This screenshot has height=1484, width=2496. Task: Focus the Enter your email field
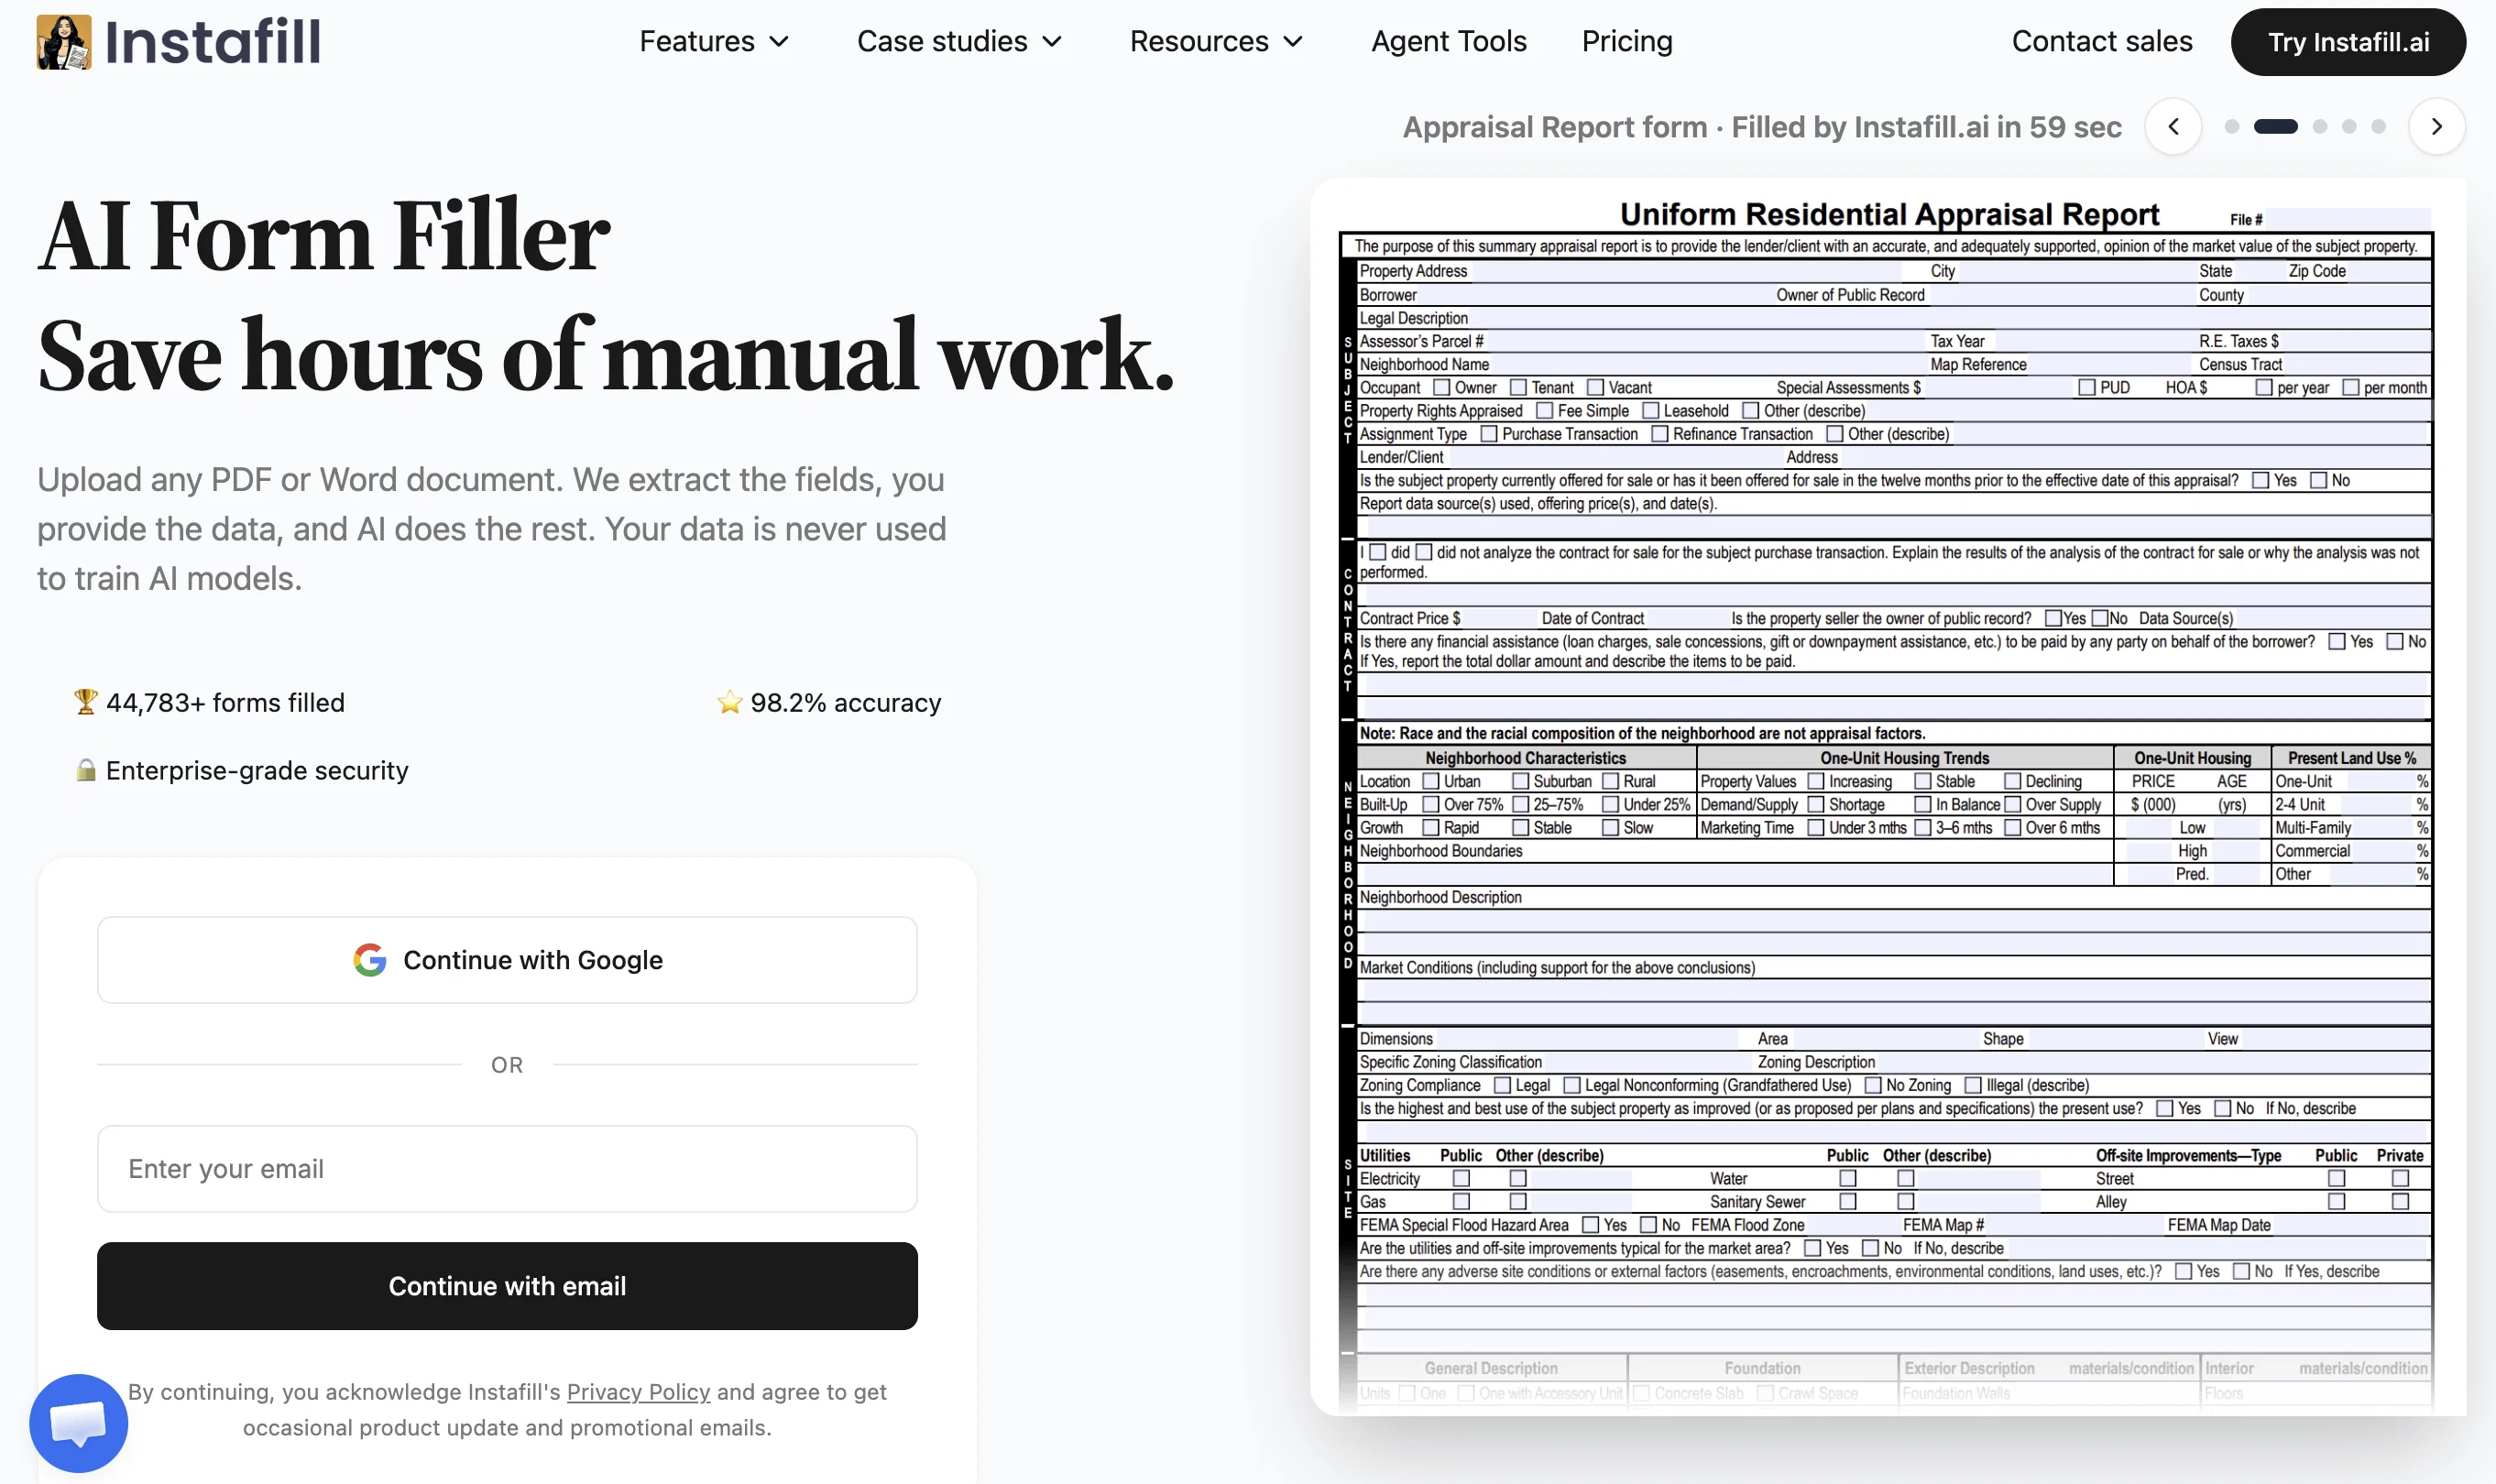[x=507, y=1169]
